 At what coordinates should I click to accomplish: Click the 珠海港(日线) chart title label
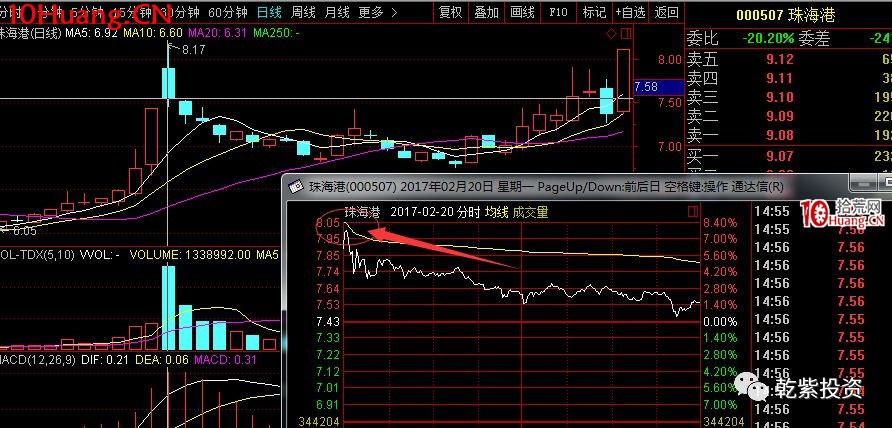click(31, 34)
